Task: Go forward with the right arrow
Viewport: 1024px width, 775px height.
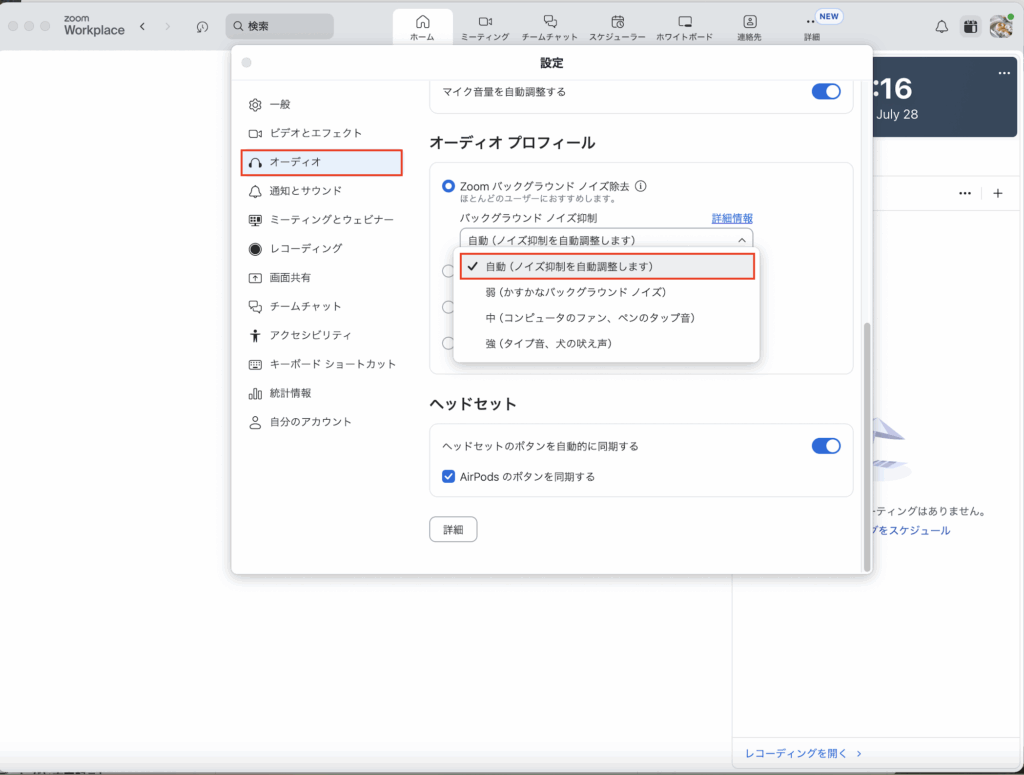Action: tap(168, 26)
